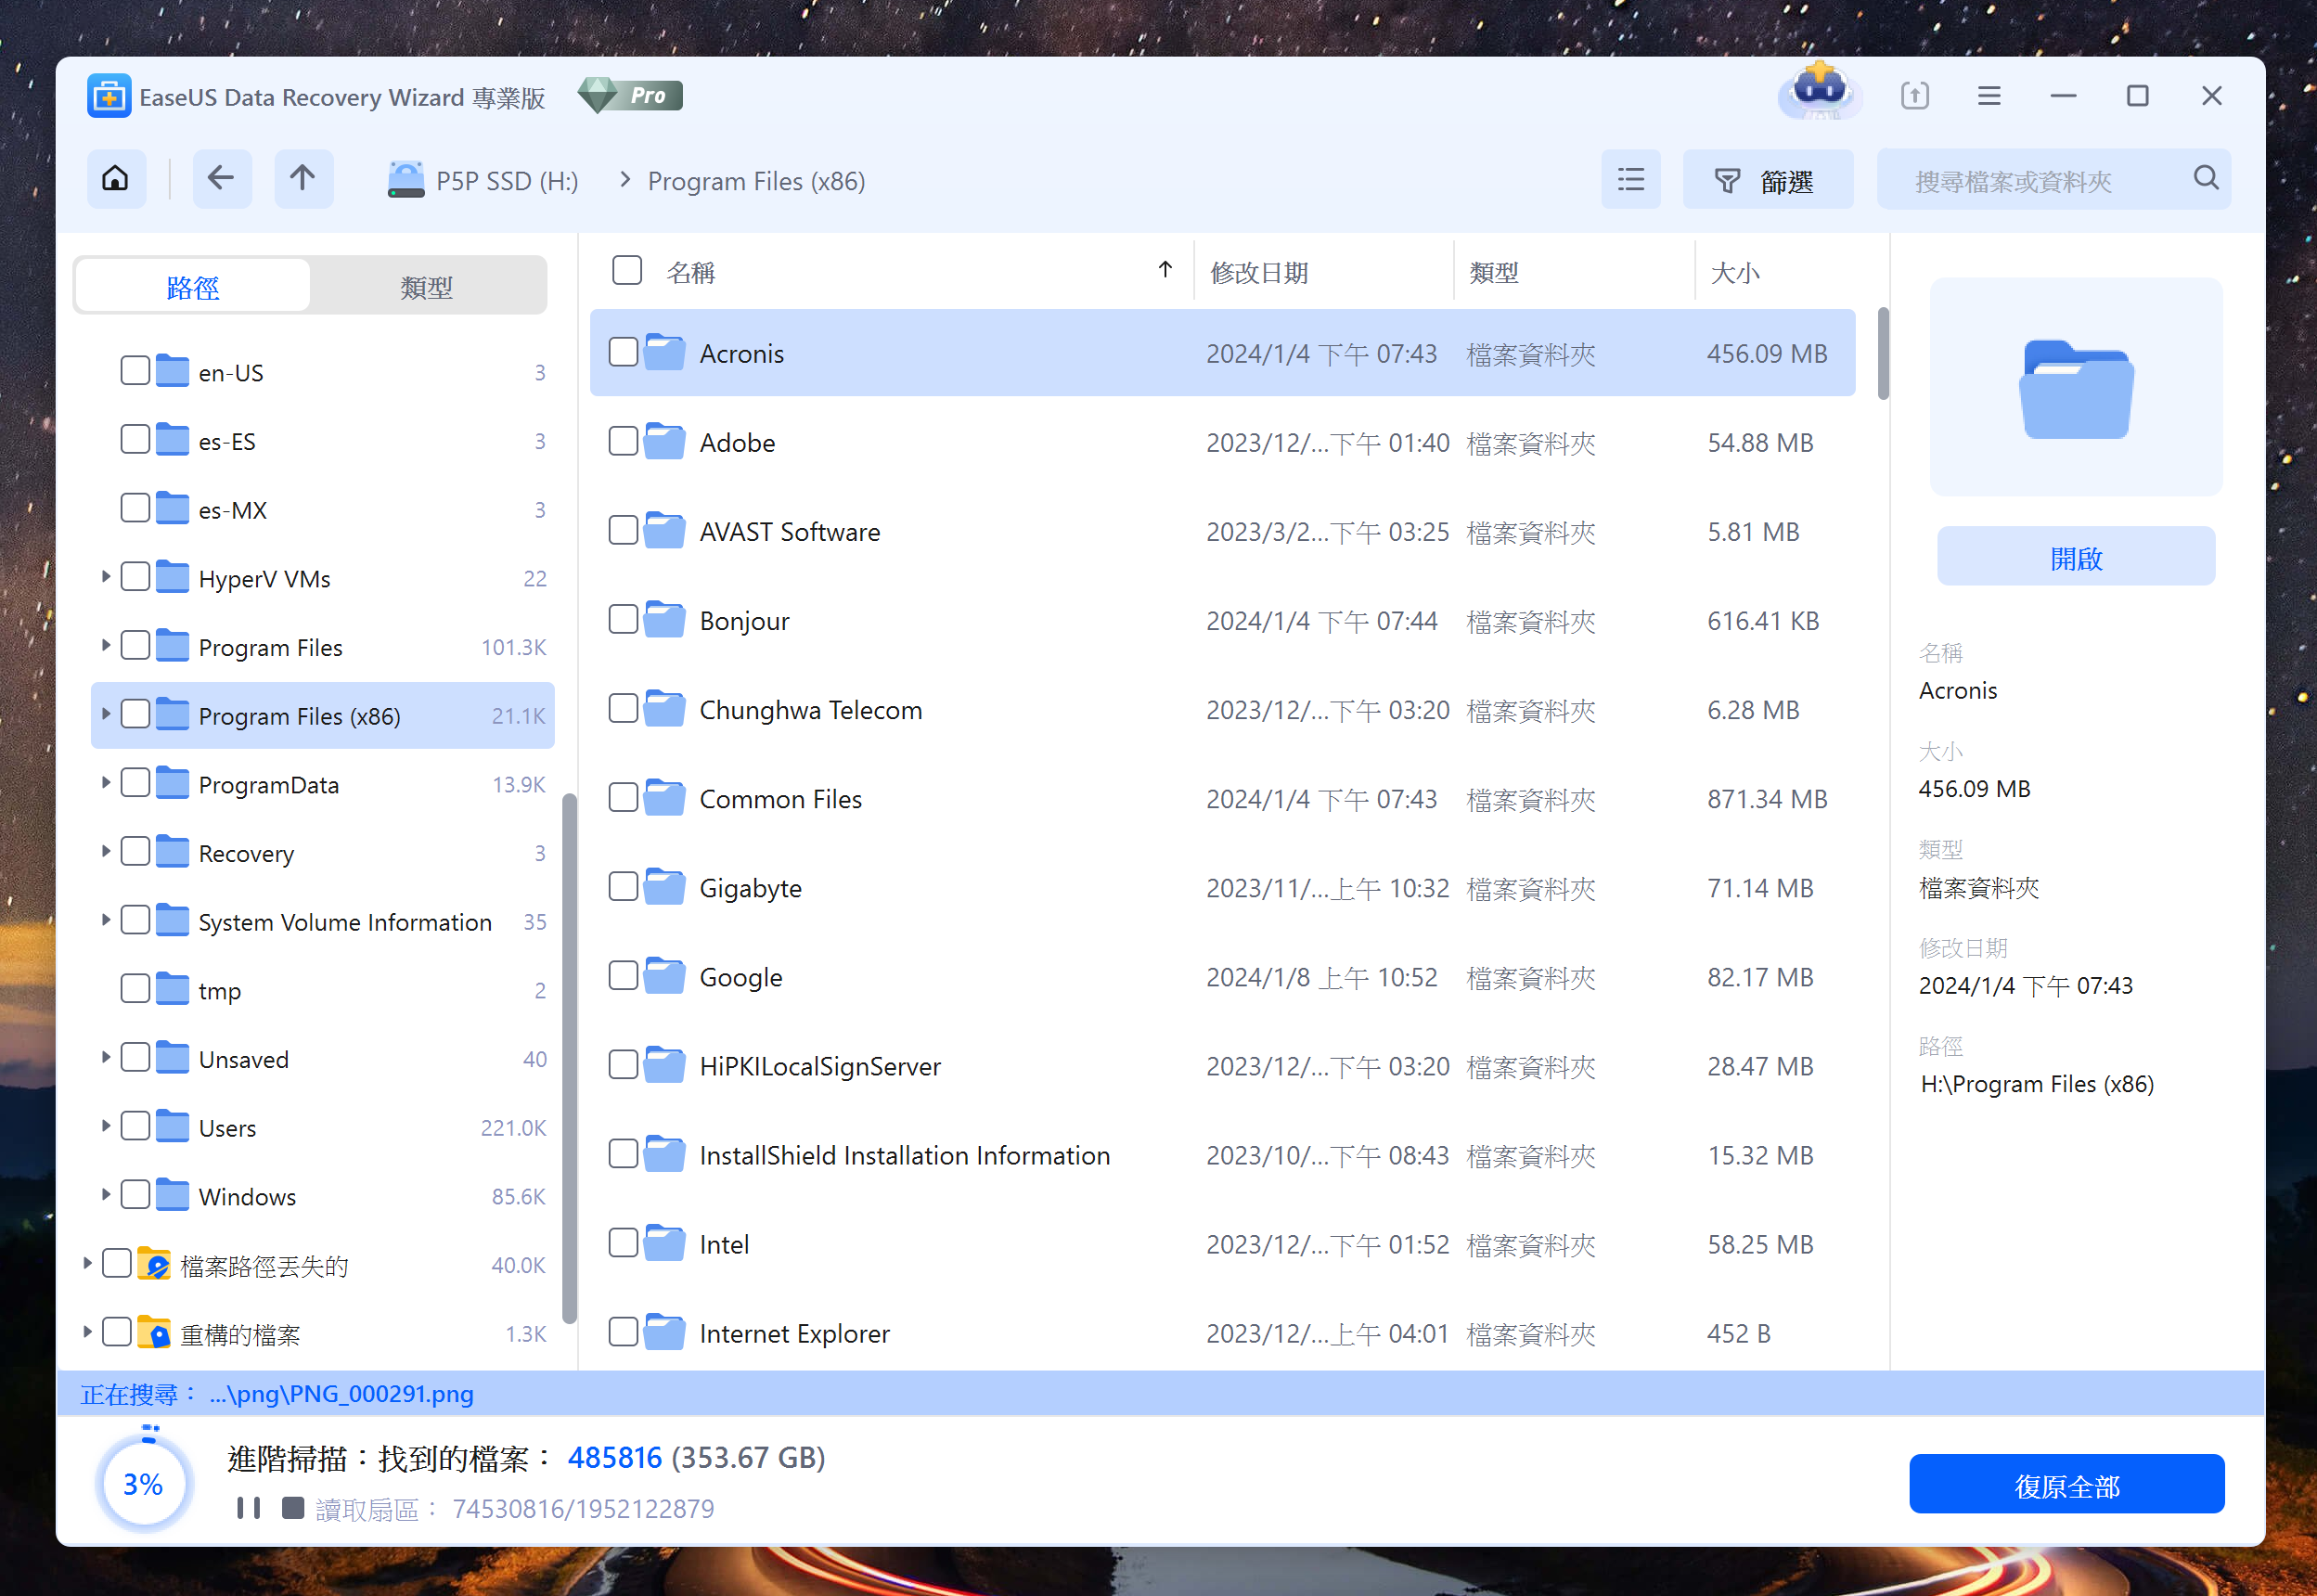Screen dimensions: 2317x1596
Task: Go back with left arrow button
Action: tap(221, 180)
